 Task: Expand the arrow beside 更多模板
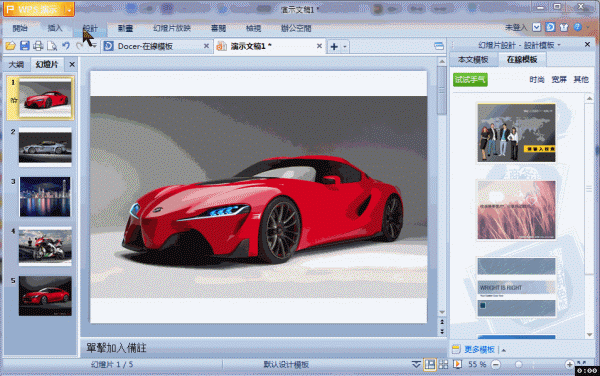click(504, 350)
